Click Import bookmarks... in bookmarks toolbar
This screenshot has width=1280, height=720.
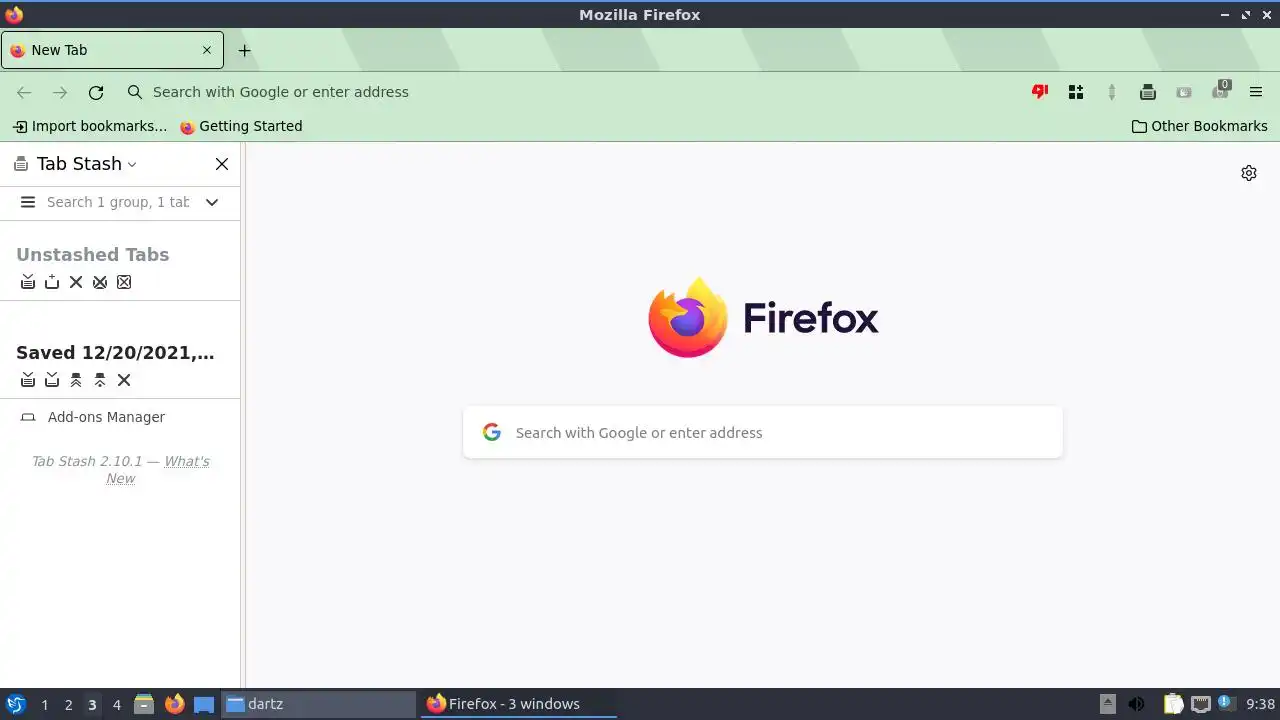coord(90,126)
